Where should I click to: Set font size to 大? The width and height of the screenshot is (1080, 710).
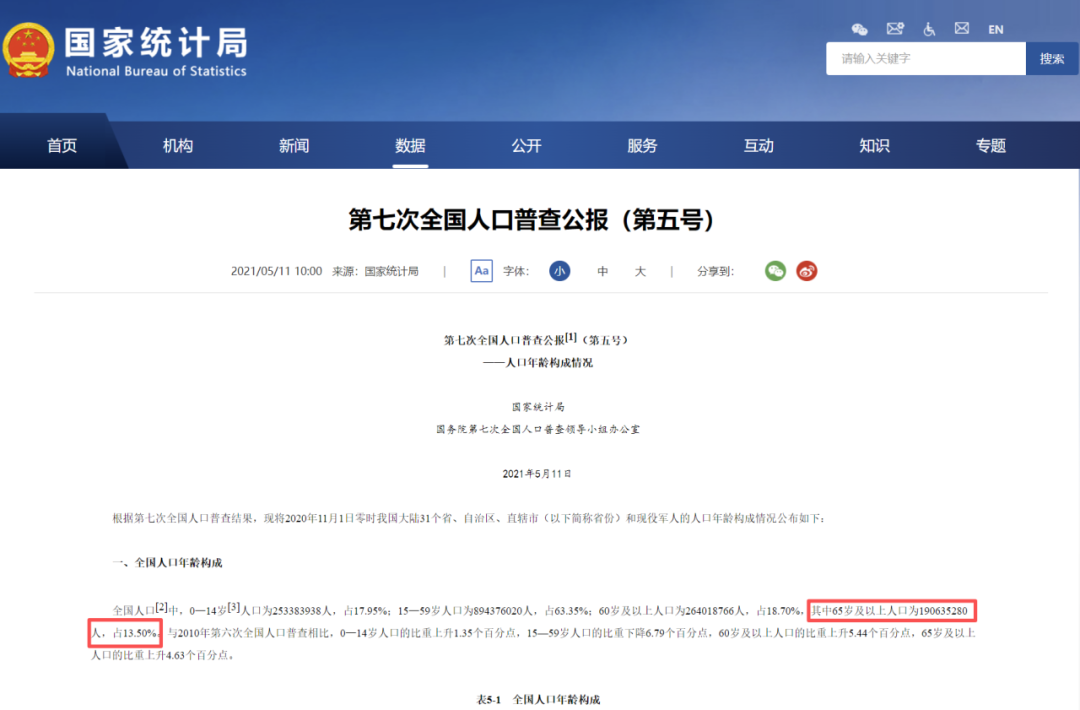(x=640, y=271)
